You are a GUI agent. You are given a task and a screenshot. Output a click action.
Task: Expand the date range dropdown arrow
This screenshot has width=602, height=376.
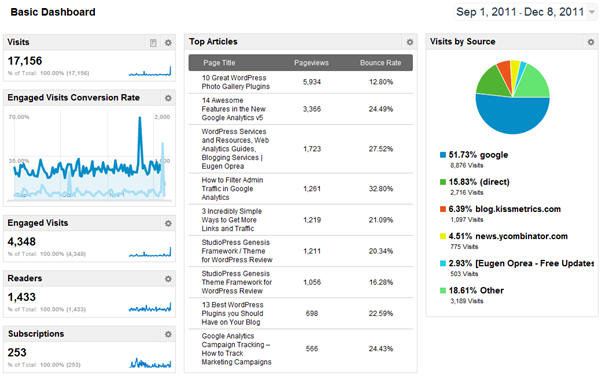[x=592, y=12]
